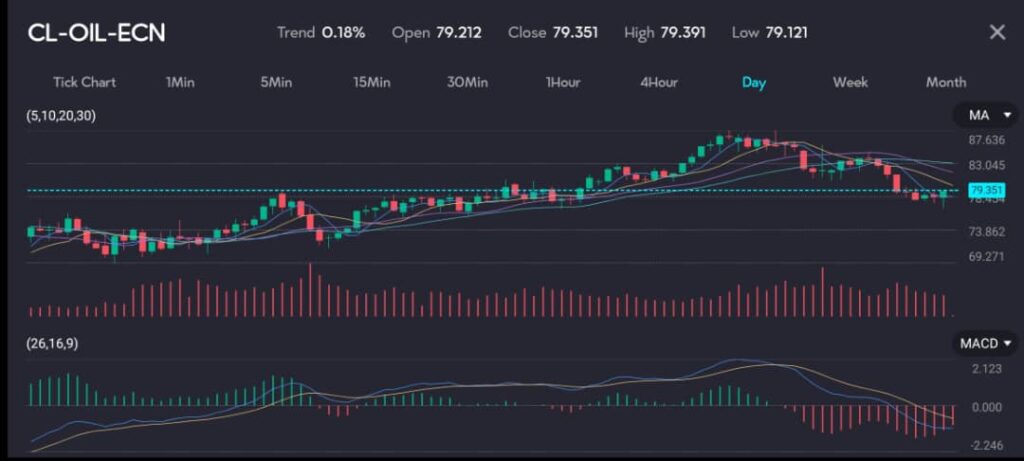1024x461 pixels.
Task: Select the 1Hour timeframe tab
Action: tap(562, 82)
